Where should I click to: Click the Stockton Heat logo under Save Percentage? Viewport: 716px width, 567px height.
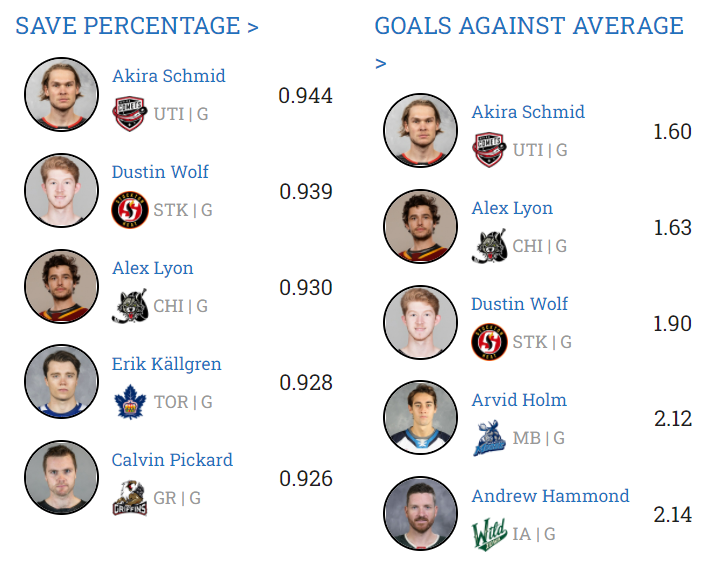pos(130,210)
